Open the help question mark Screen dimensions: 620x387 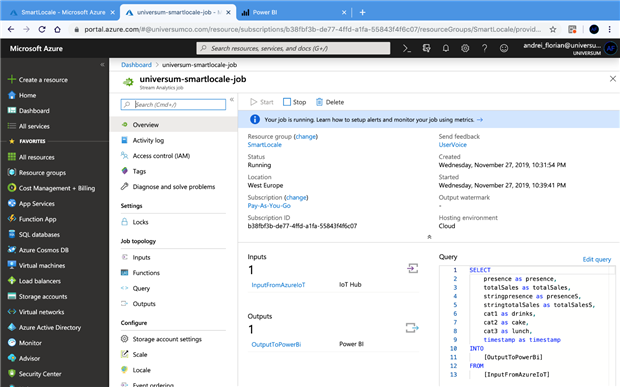(484, 48)
